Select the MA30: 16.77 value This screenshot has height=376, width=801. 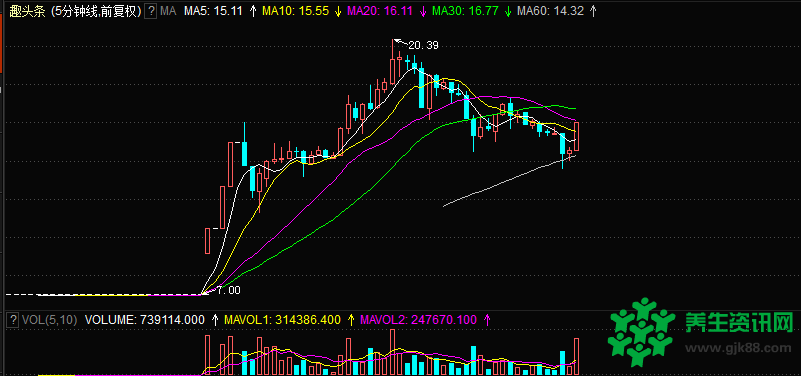point(465,11)
